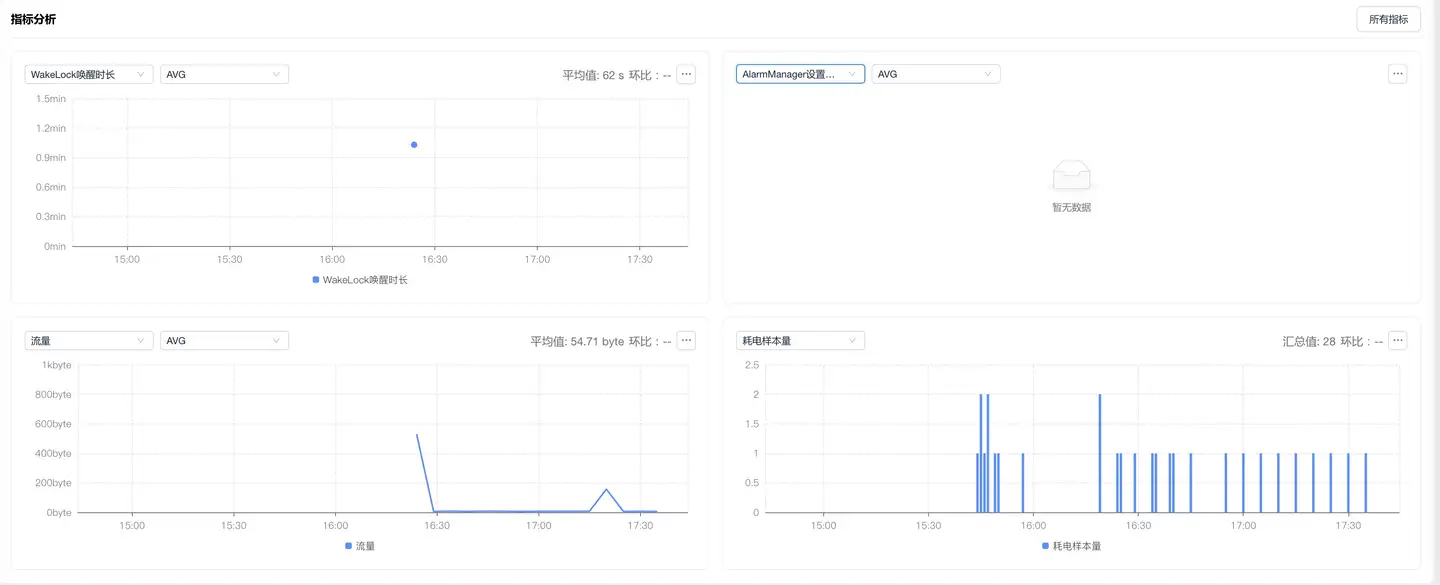Open more options on 耗电样本量 chart
The height and width of the screenshot is (585, 1440).
pyautogui.click(x=1398, y=341)
